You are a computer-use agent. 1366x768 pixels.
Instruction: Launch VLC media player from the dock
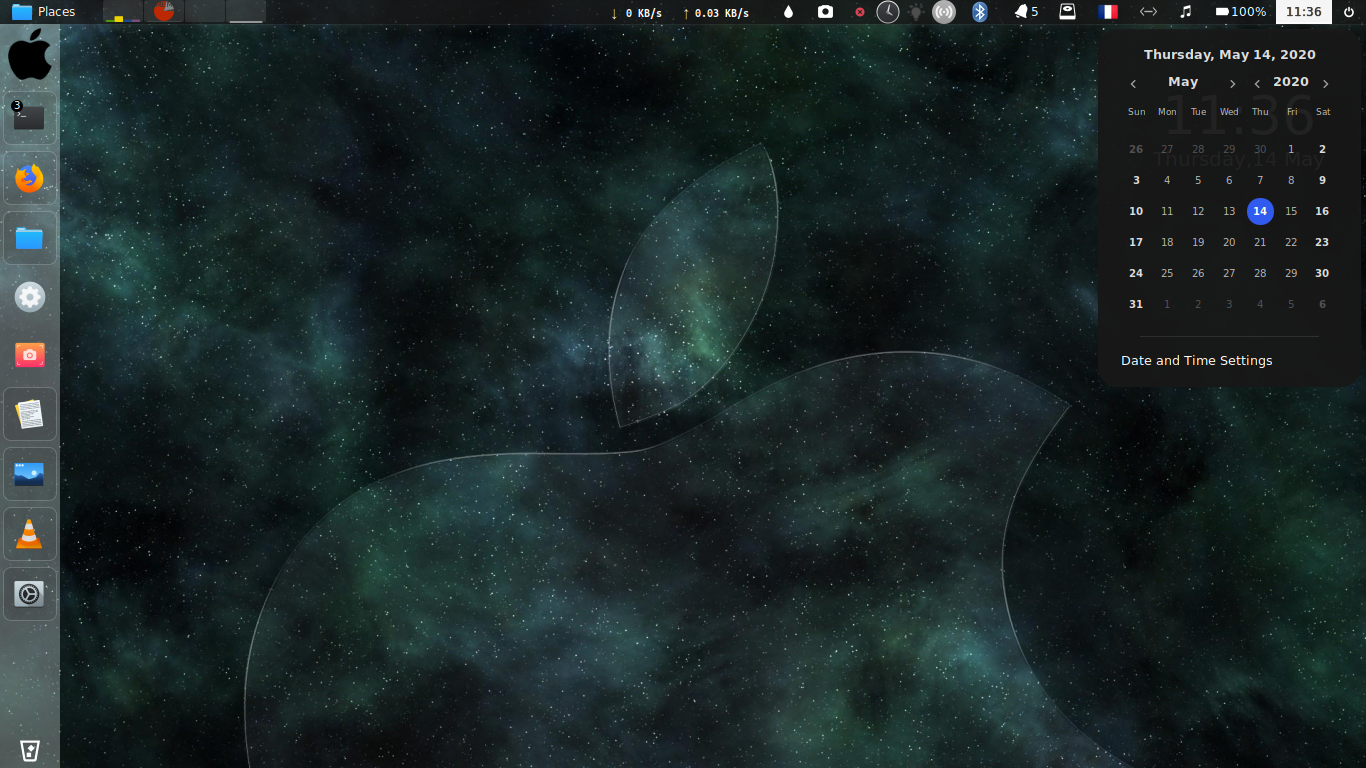point(30,534)
